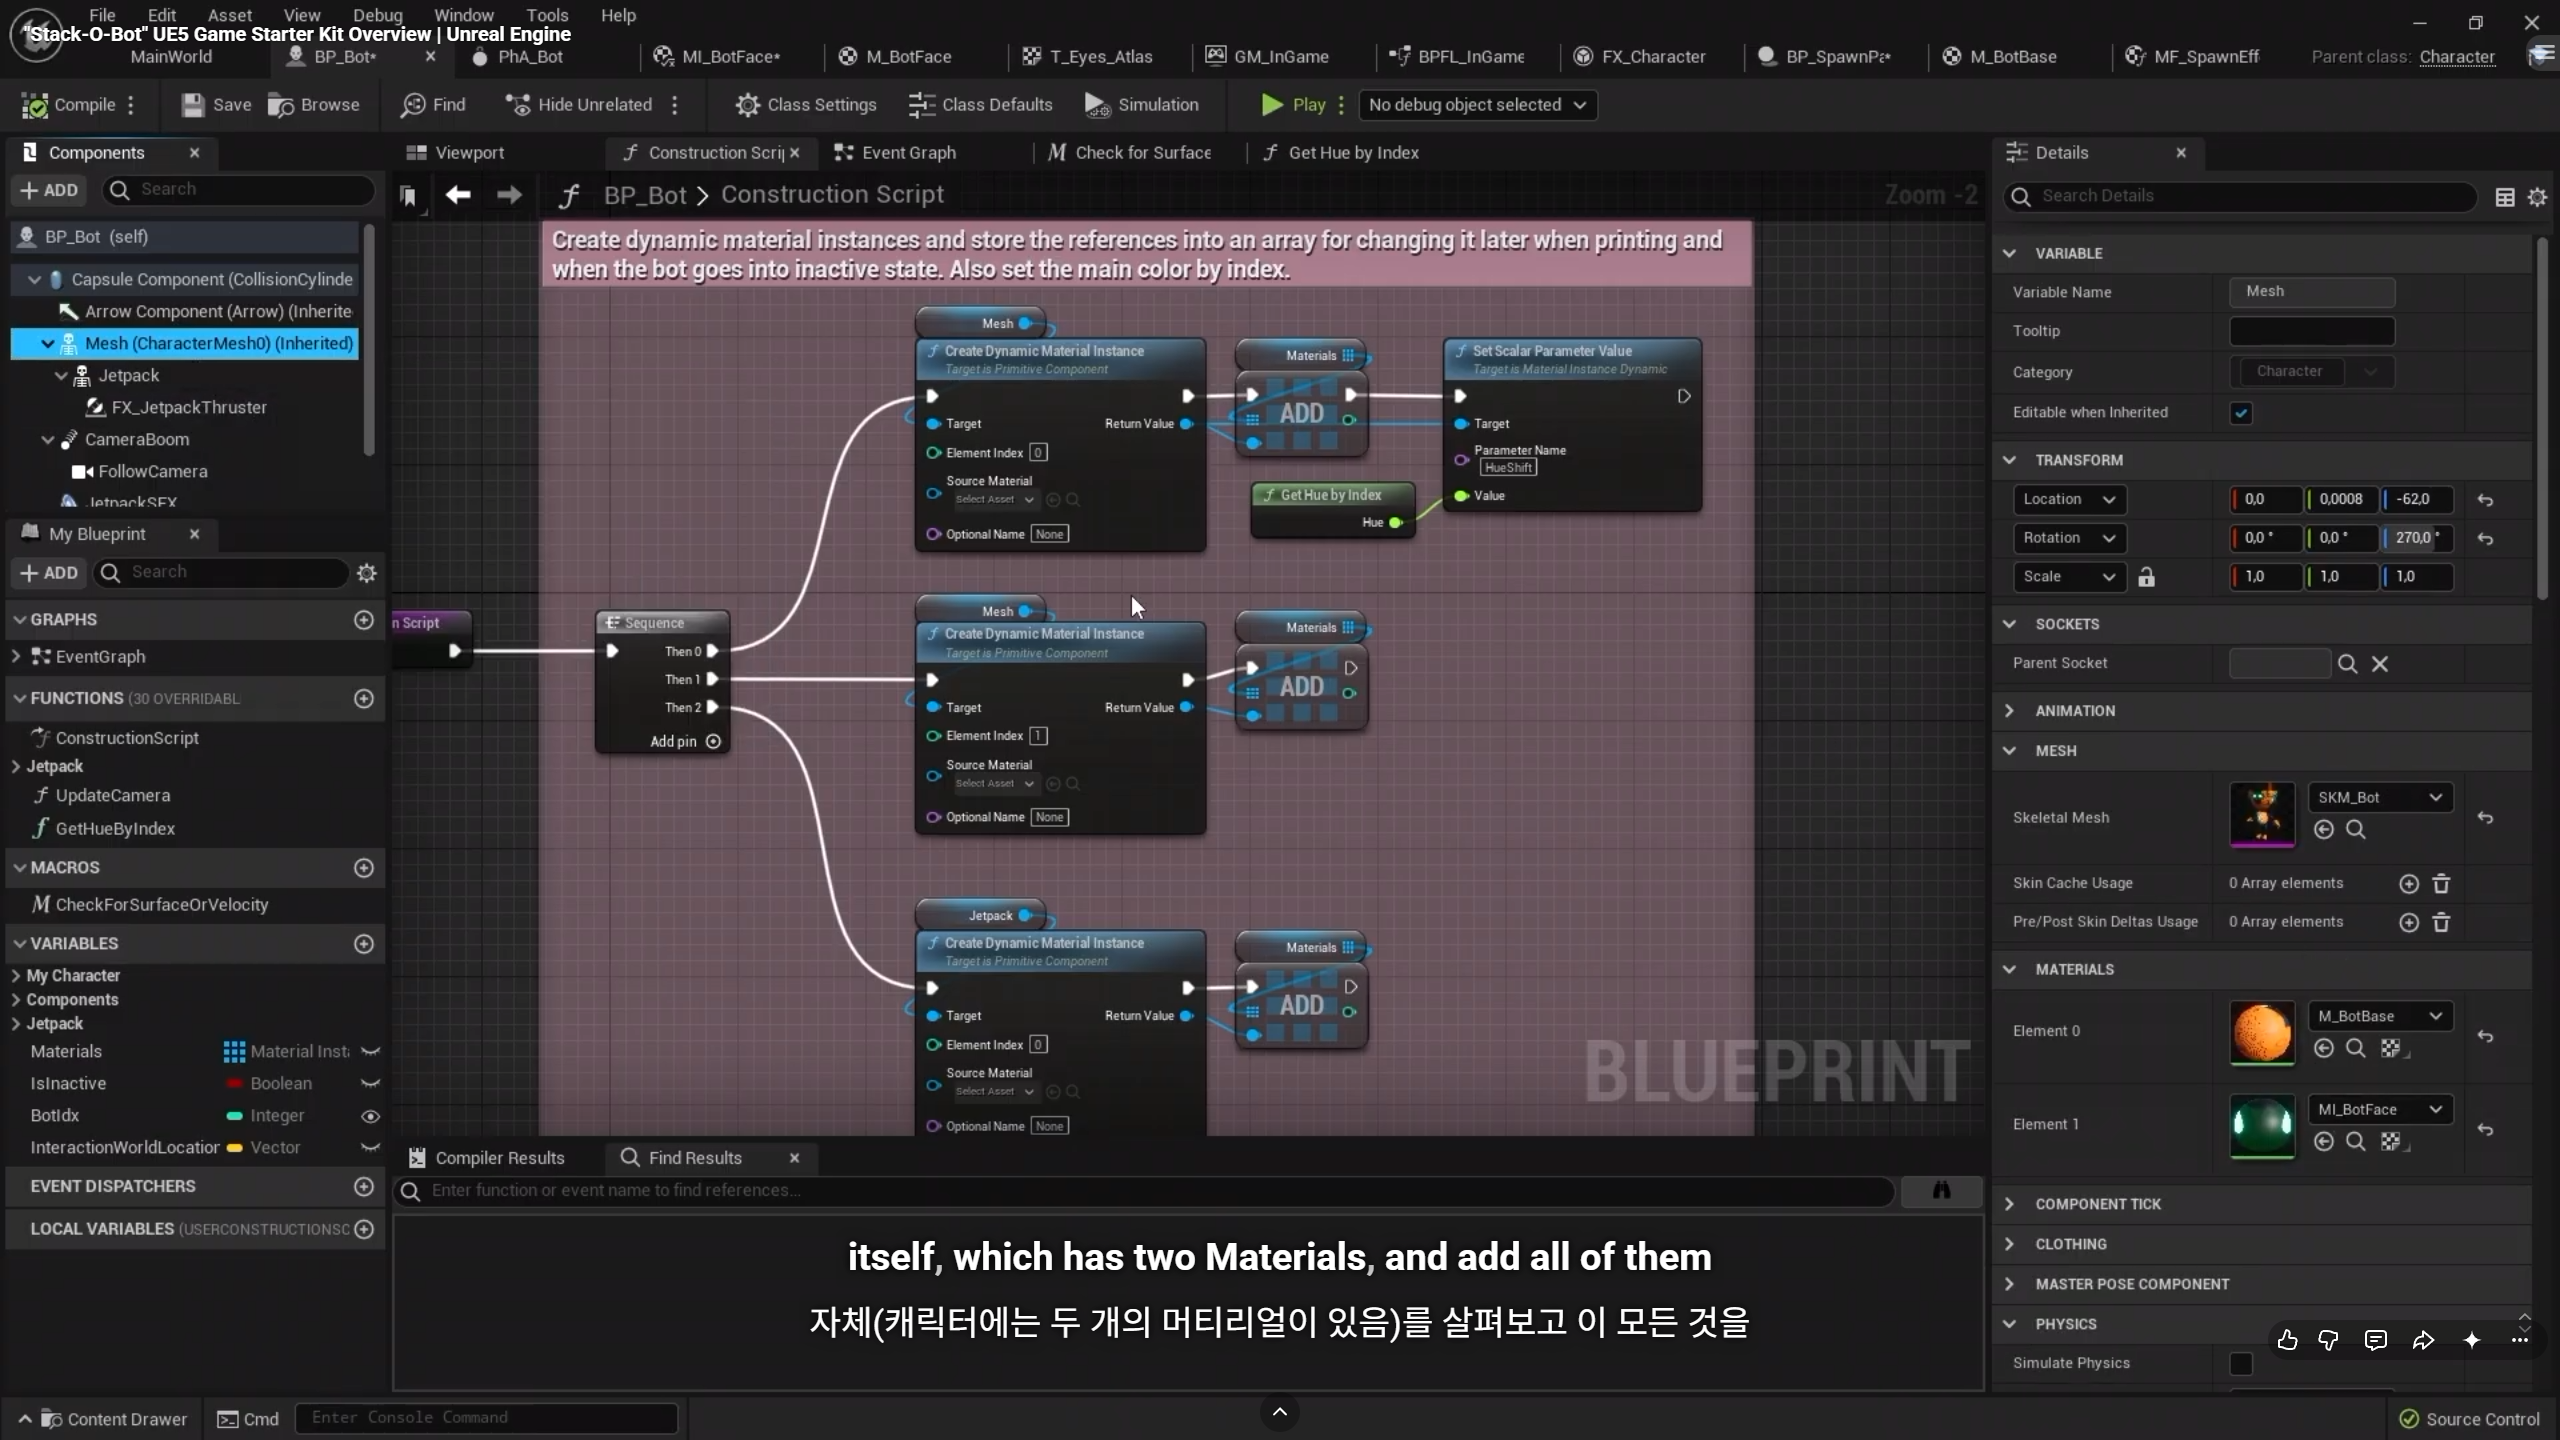Open the Compiler Results tab

coord(487,1158)
